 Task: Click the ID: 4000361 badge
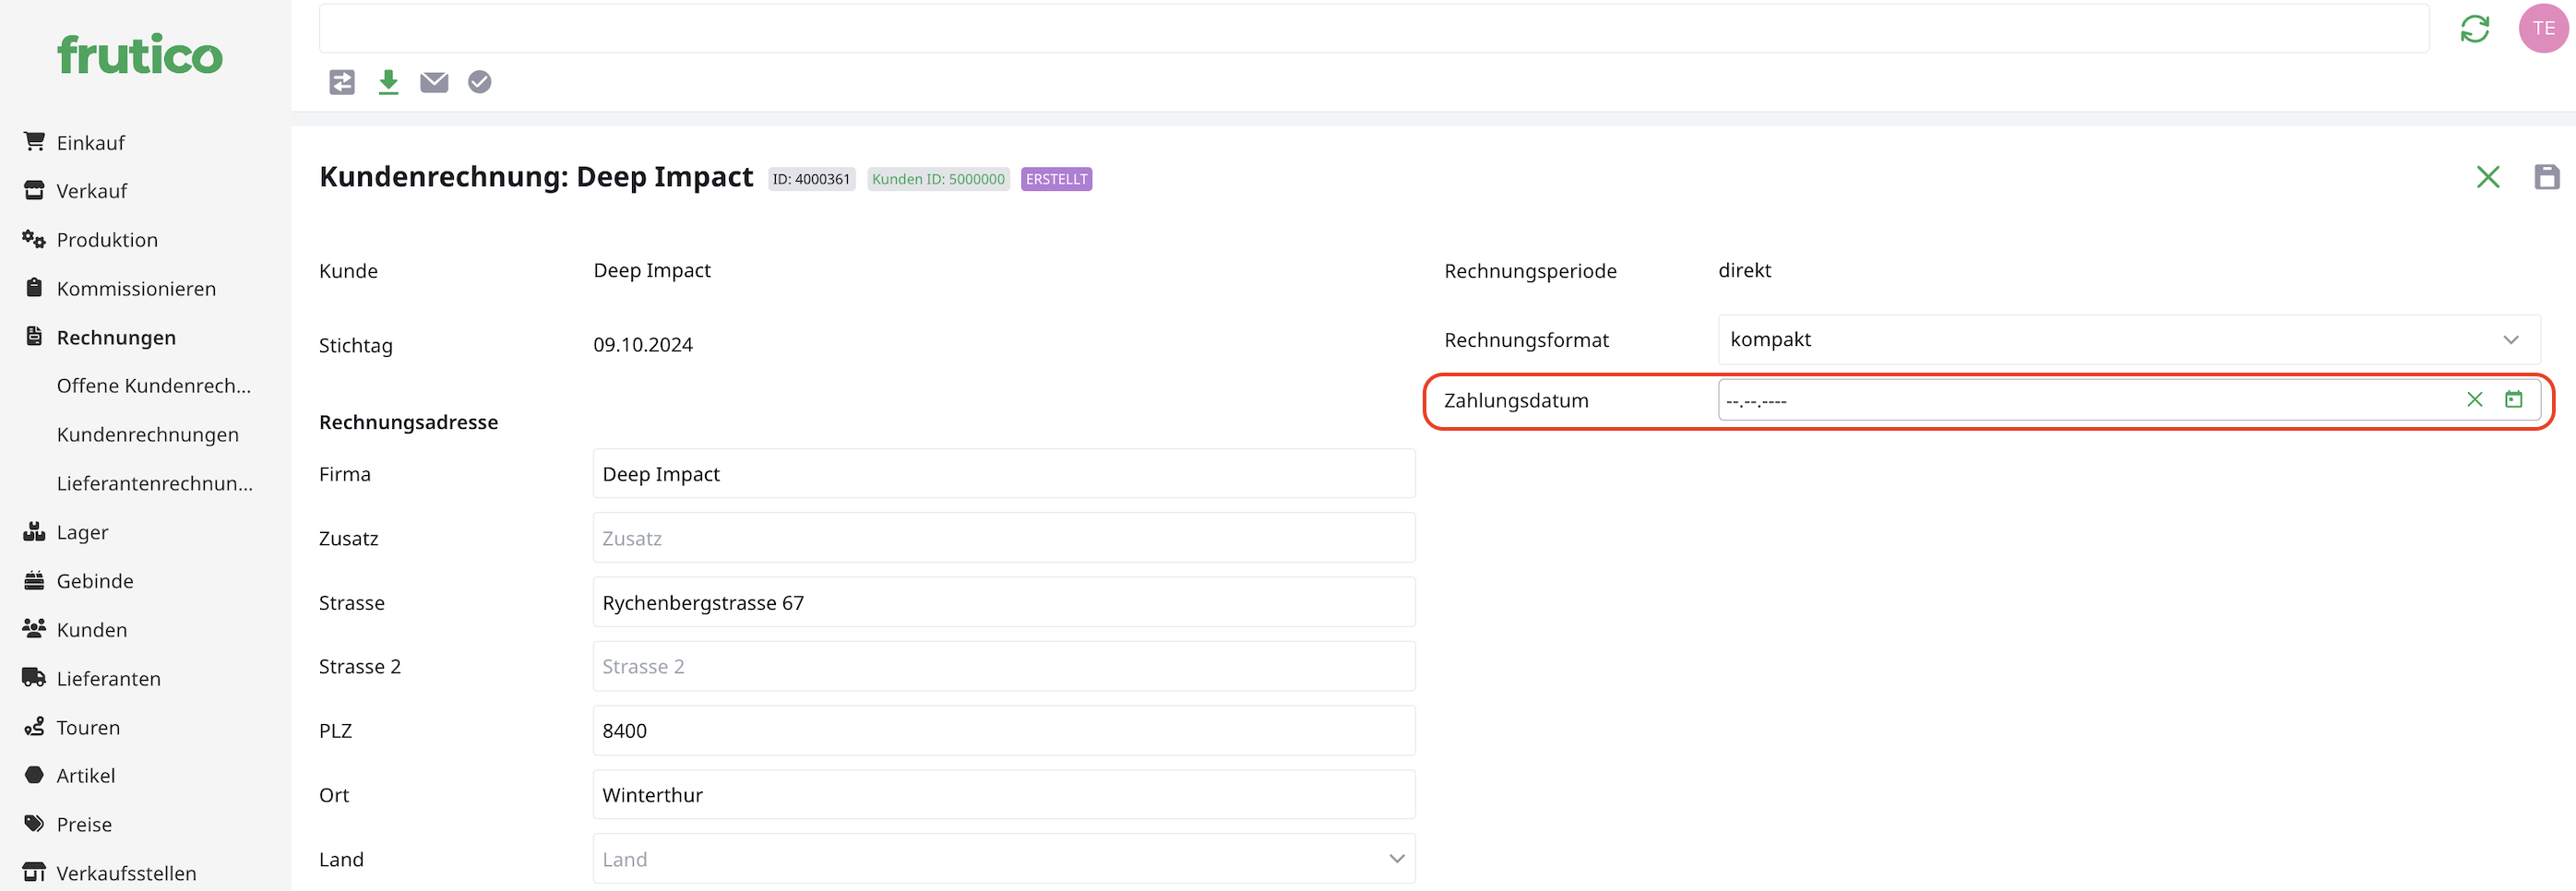(811, 179)
